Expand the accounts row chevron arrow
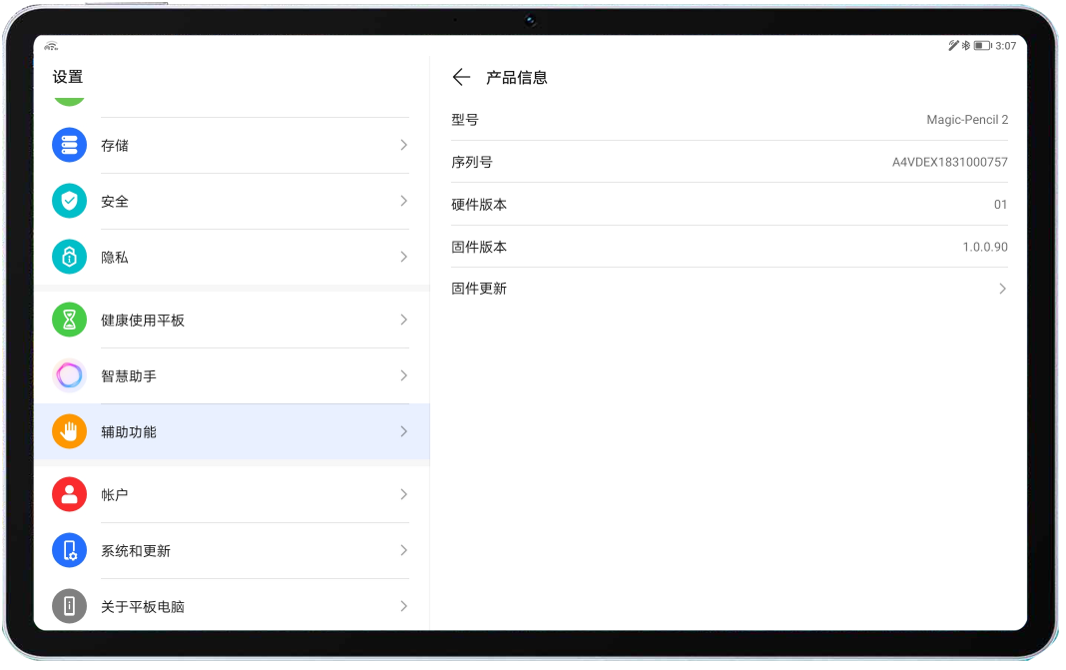This screenshot has height=670, width=1066. 404,494
